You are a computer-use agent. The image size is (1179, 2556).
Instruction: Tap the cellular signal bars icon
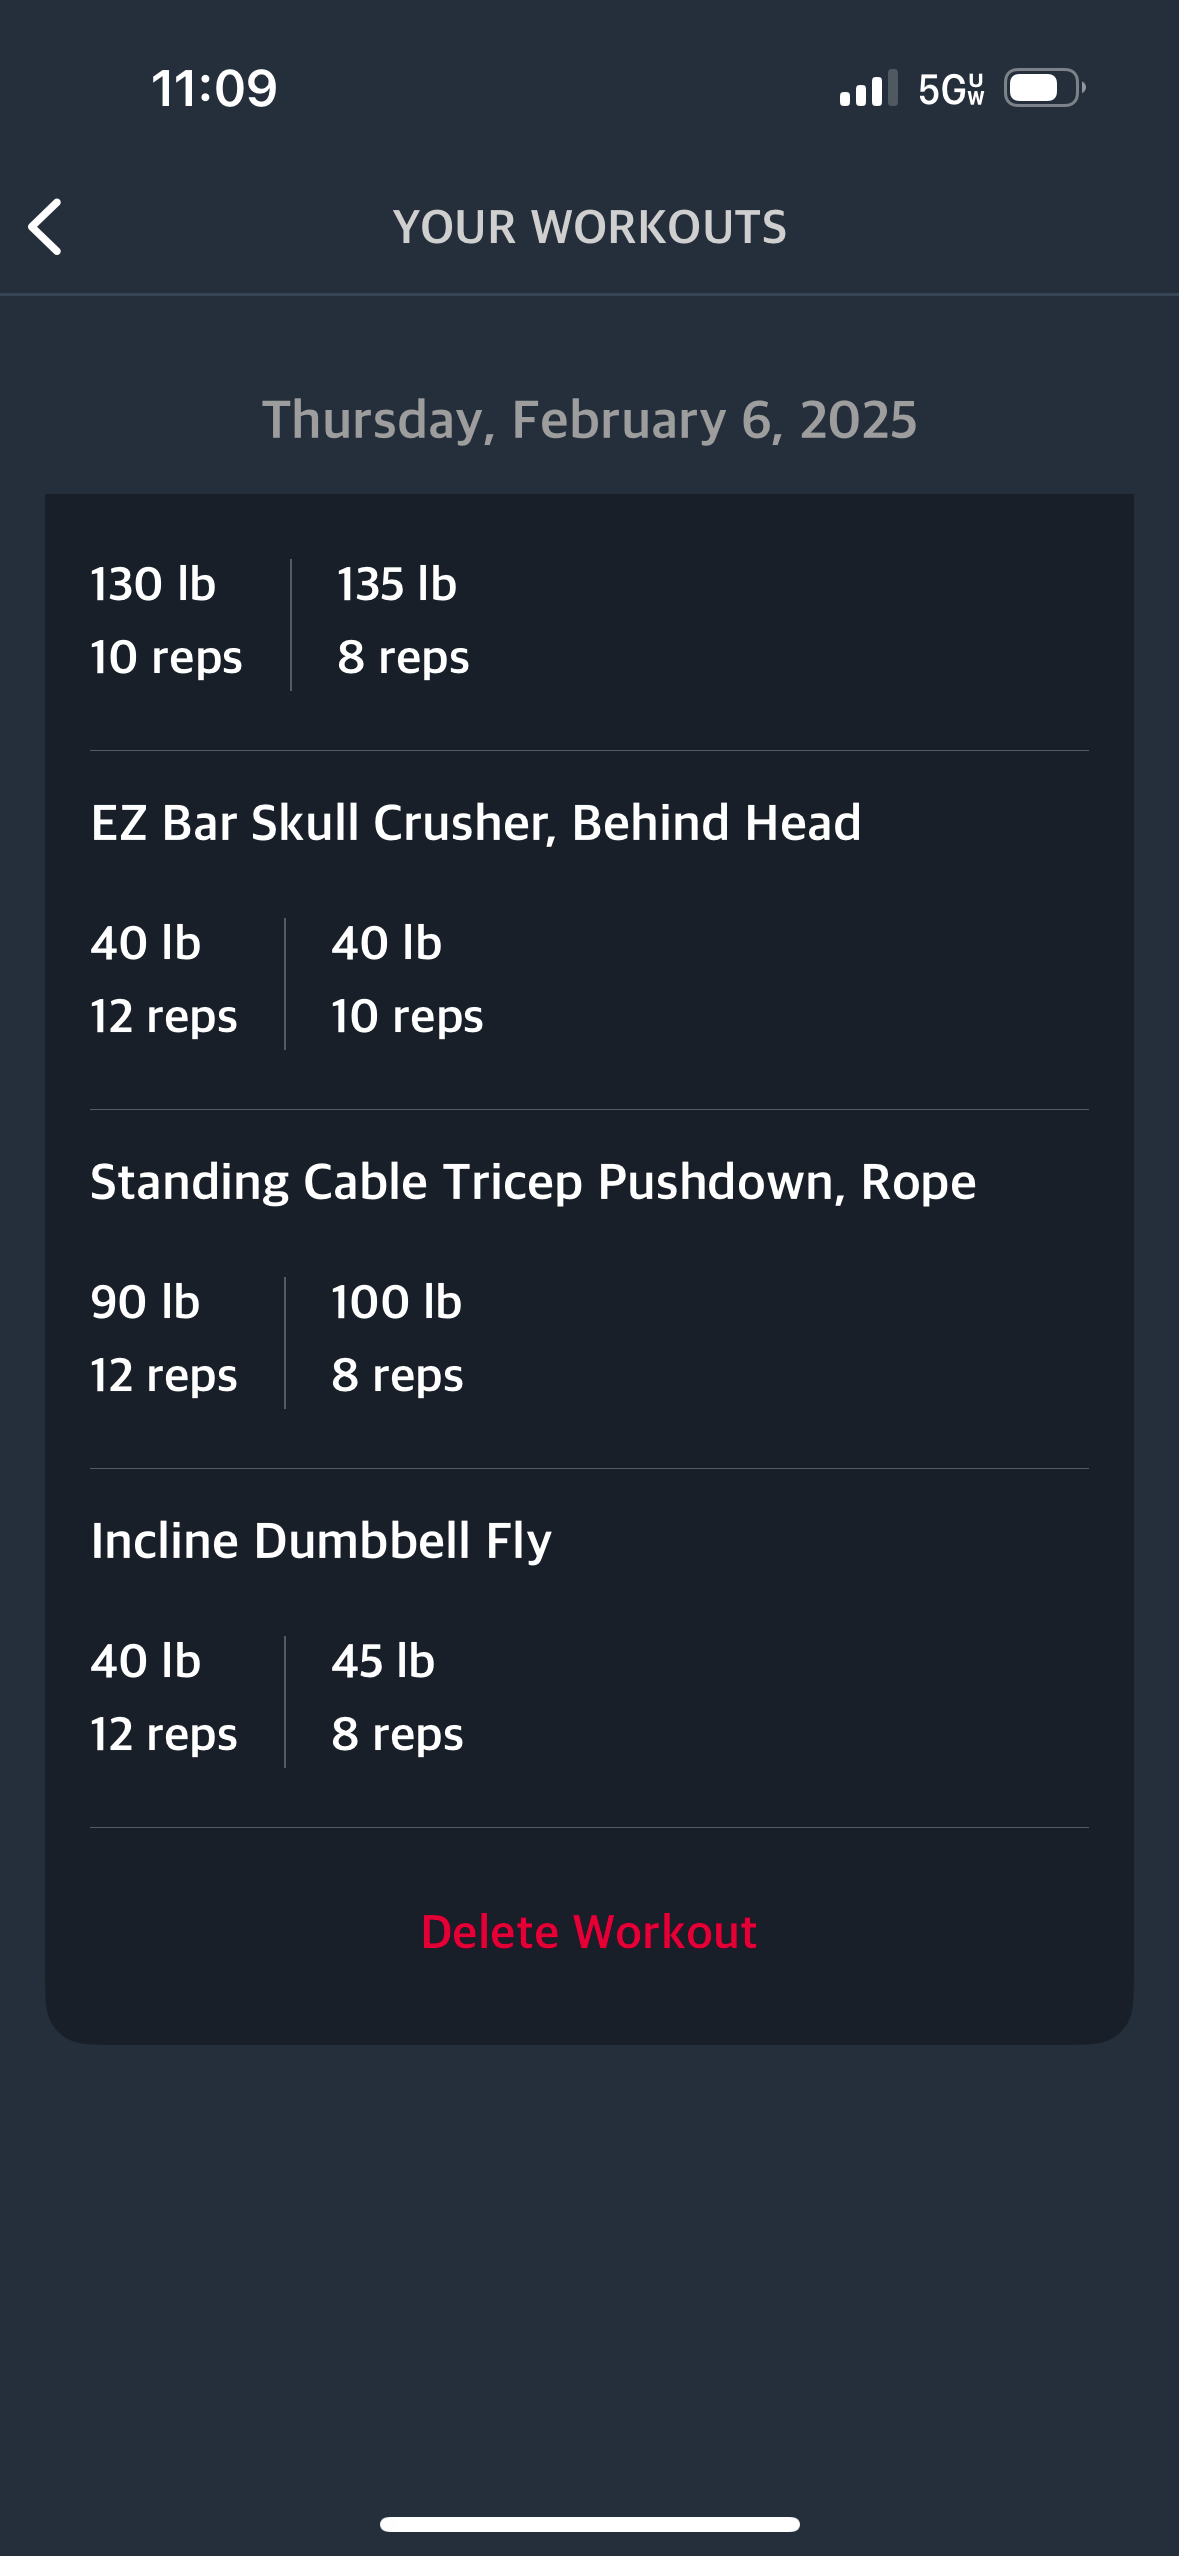[x=868, y=88]
